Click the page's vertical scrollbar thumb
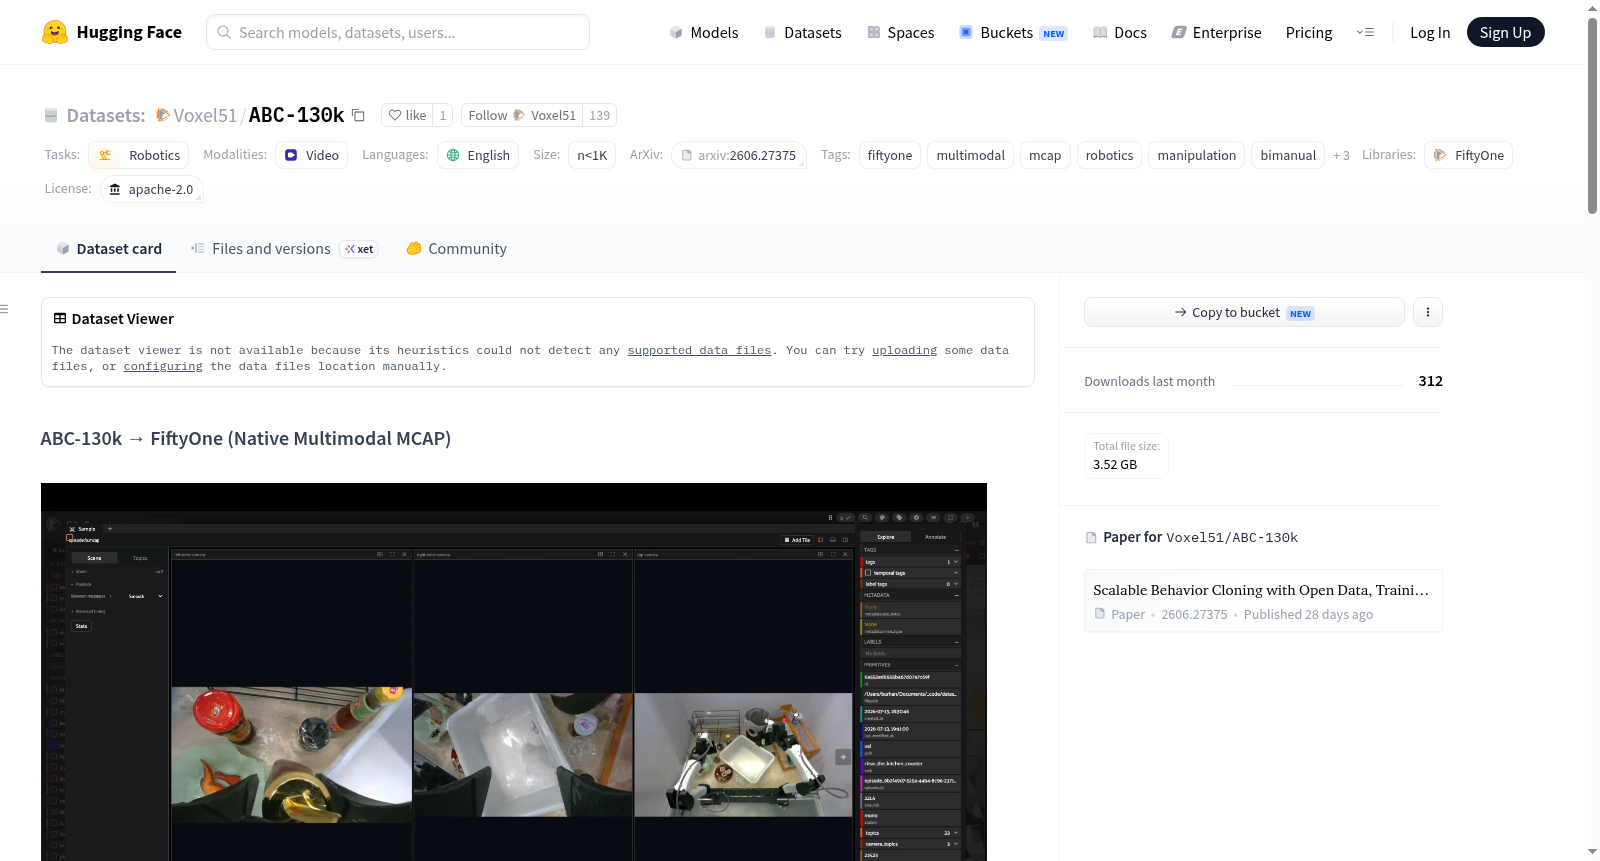The height and width of the screenshot is (861, 1600). [x=1592, y=115]
